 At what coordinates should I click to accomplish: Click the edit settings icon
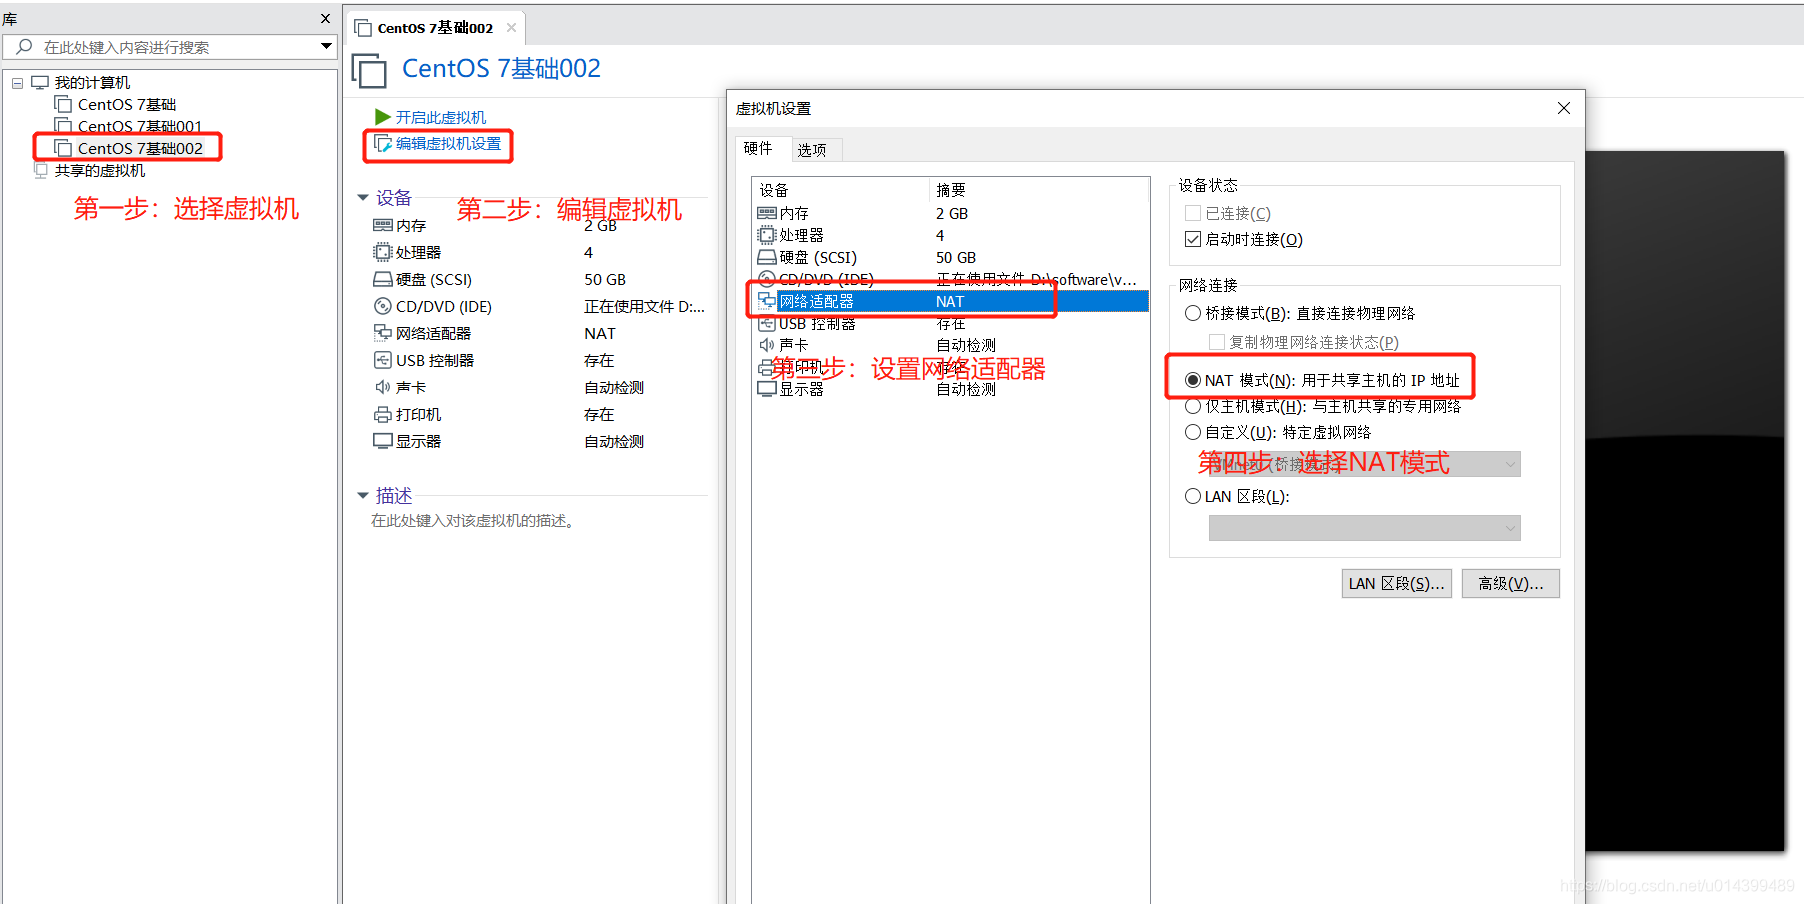click(382, 144)
